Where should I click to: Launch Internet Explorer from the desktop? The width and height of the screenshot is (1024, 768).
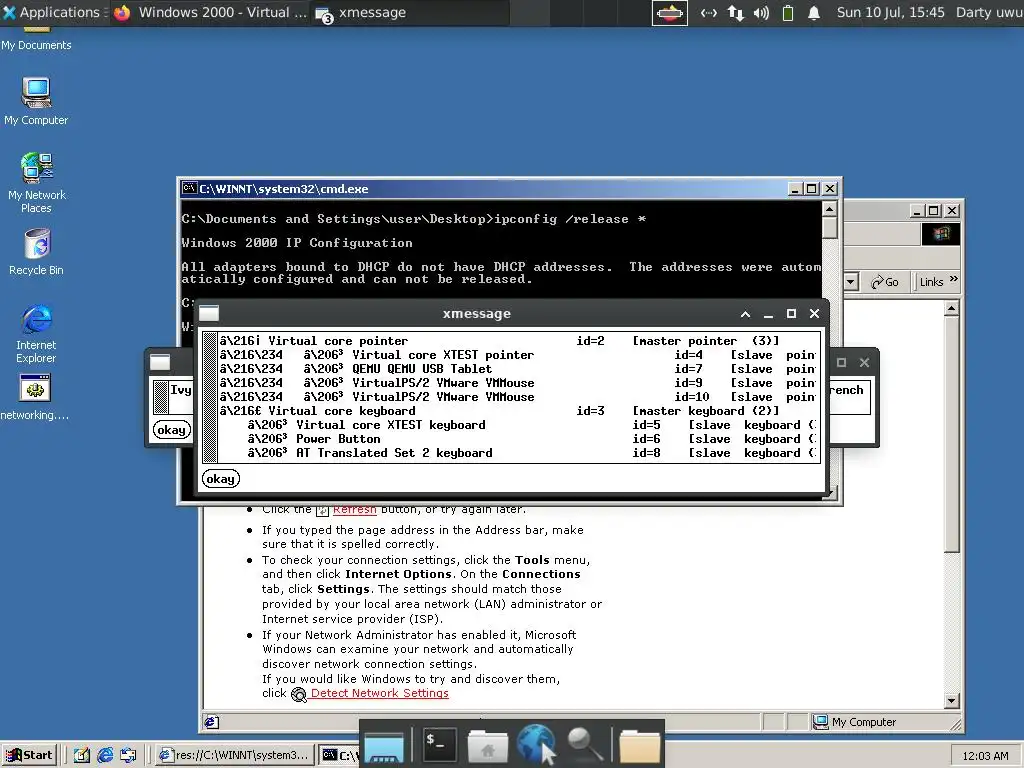(x=36, y=333)
